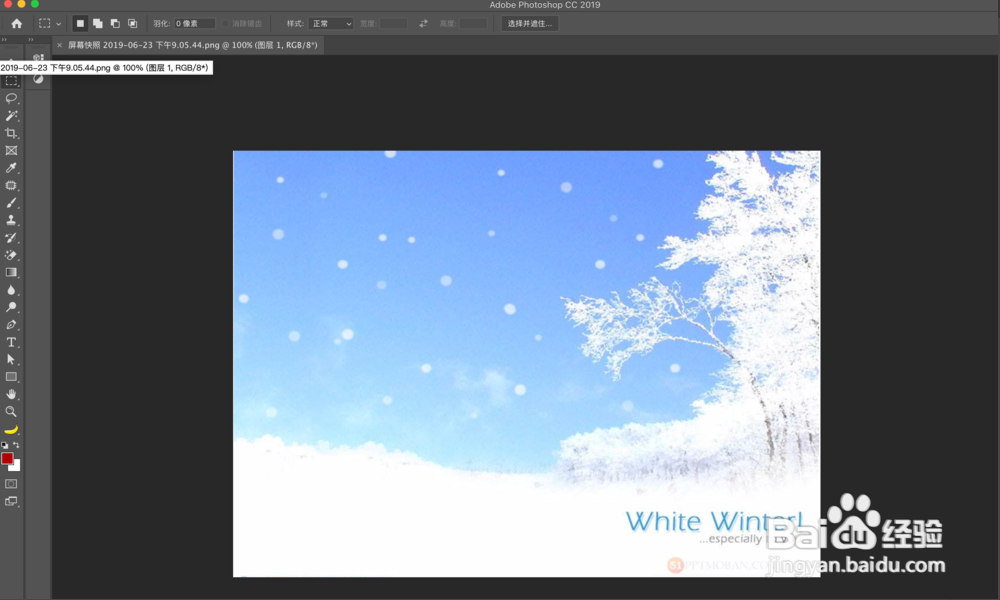This screenshot has height=600, width=1000.
Task: Click the 选择并遮住 Select and Mask button
Action: point(529,24)
